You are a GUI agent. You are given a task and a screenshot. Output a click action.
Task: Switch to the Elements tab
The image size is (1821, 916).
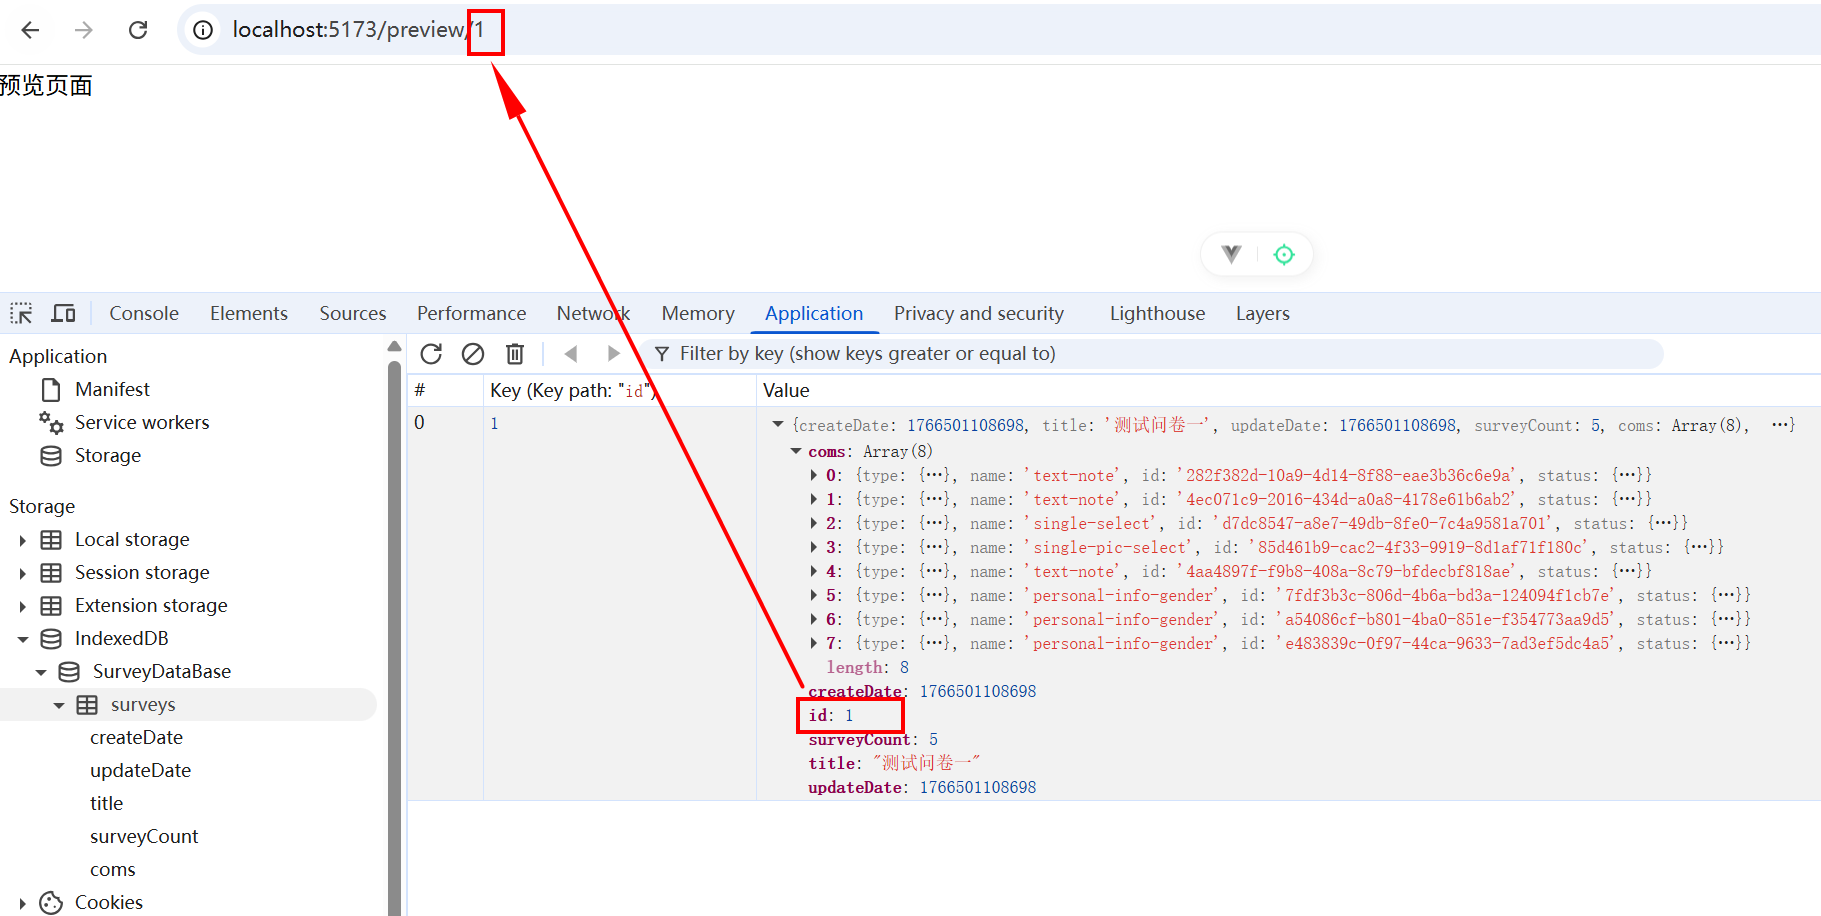tap(249, 313)
